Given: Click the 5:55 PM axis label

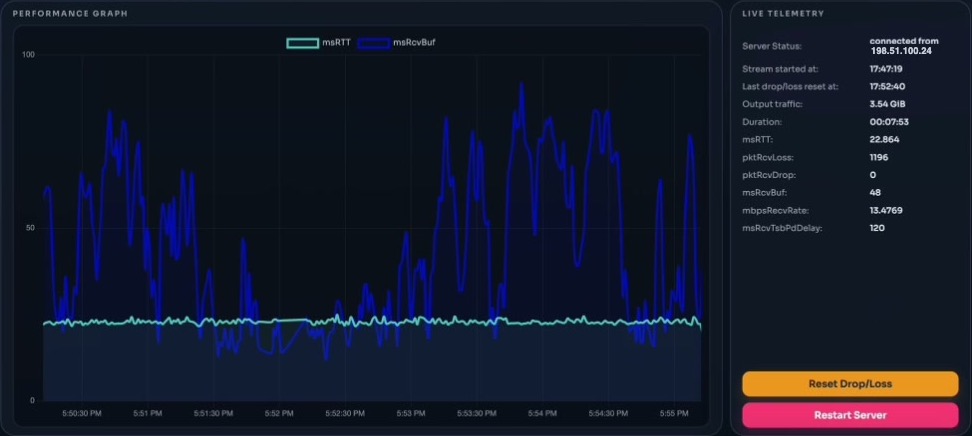Looking at the screenshot, I should click(x=674, y=413).
